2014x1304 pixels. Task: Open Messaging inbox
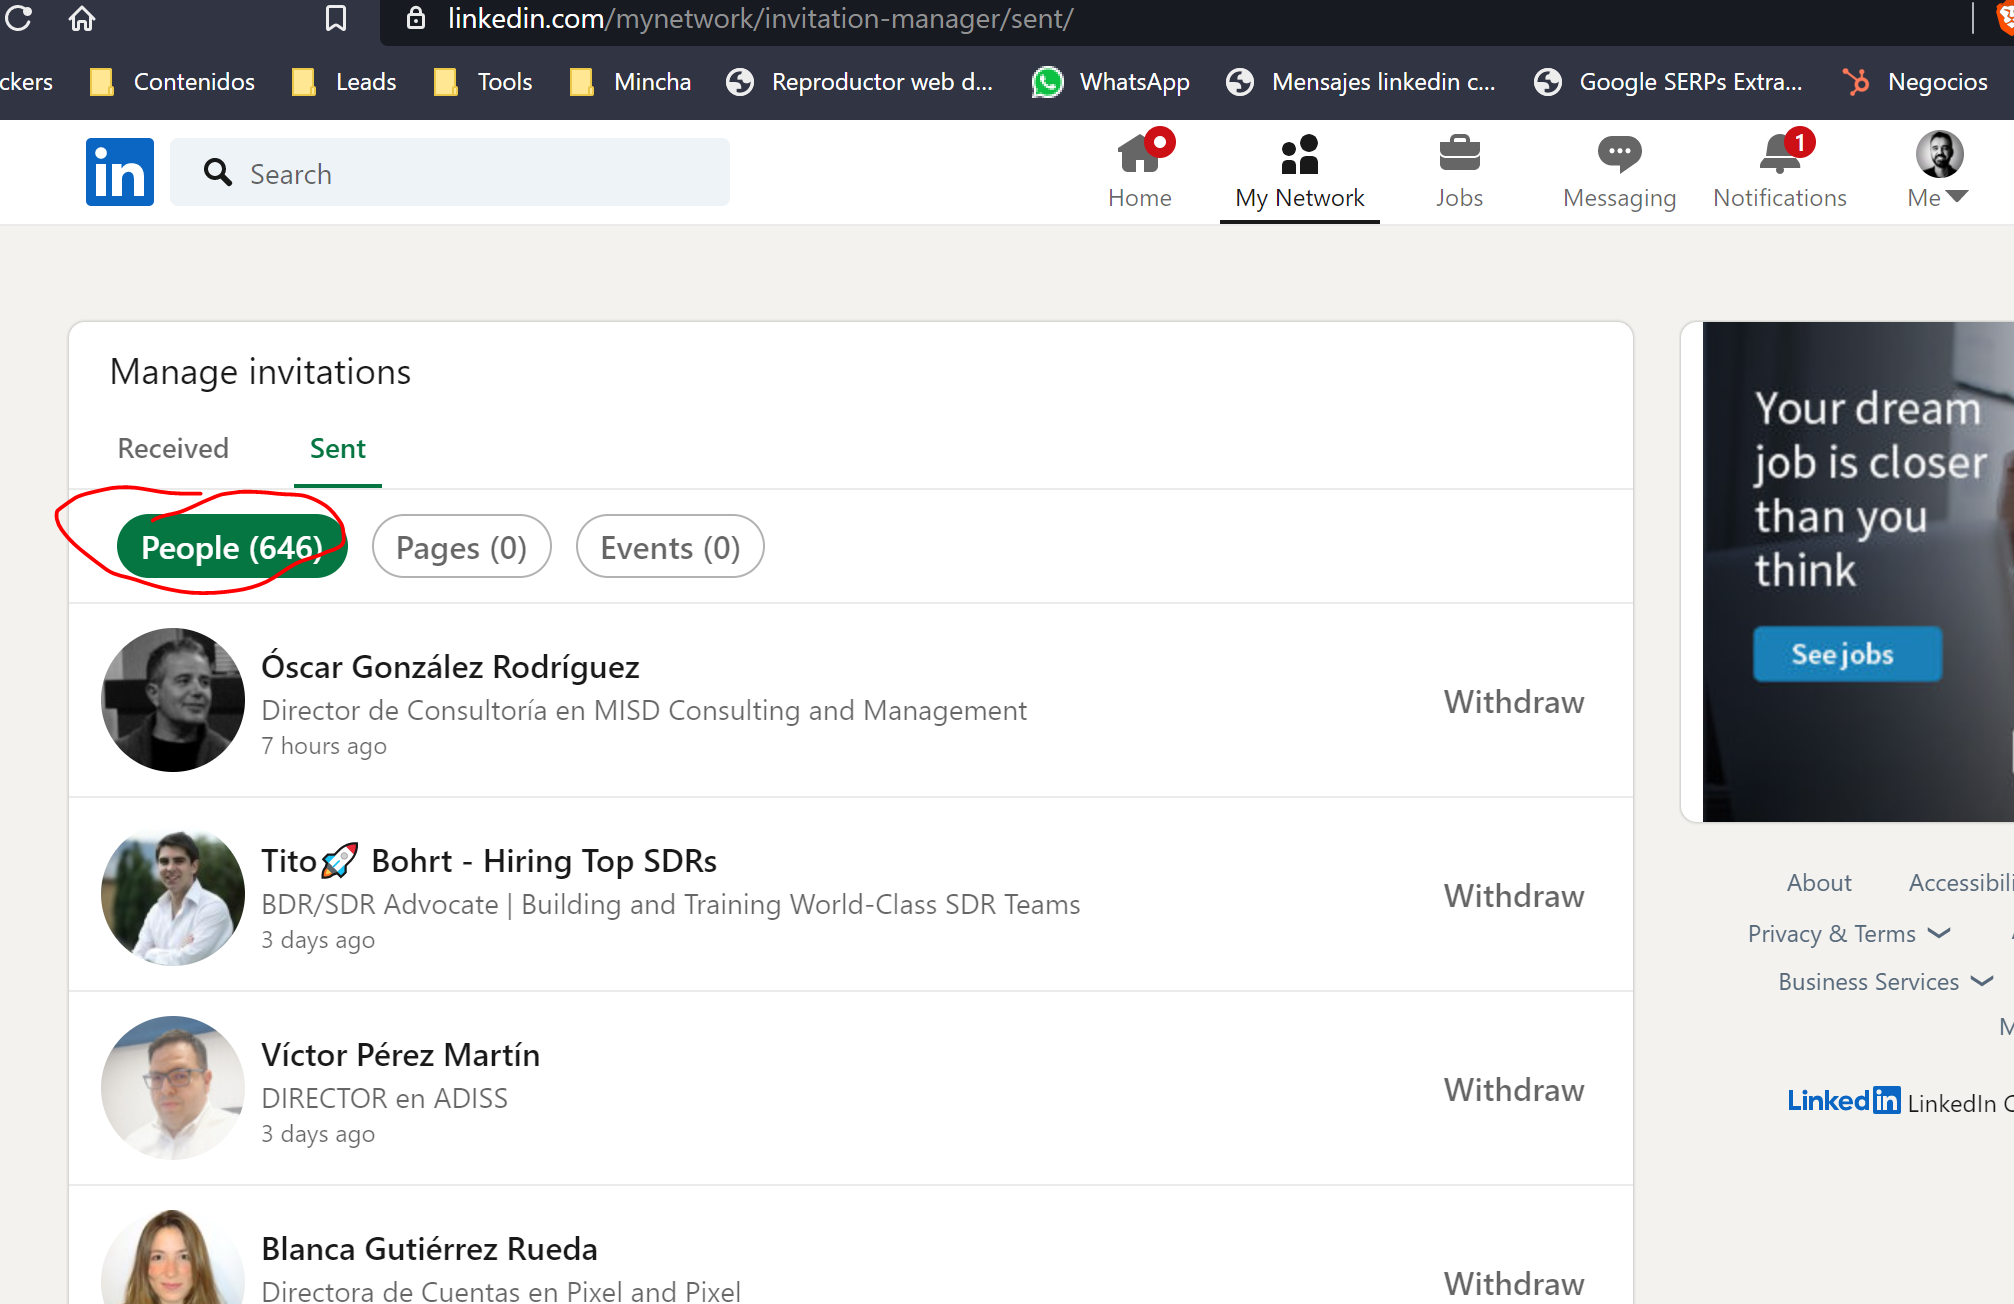coord(1620,171)
